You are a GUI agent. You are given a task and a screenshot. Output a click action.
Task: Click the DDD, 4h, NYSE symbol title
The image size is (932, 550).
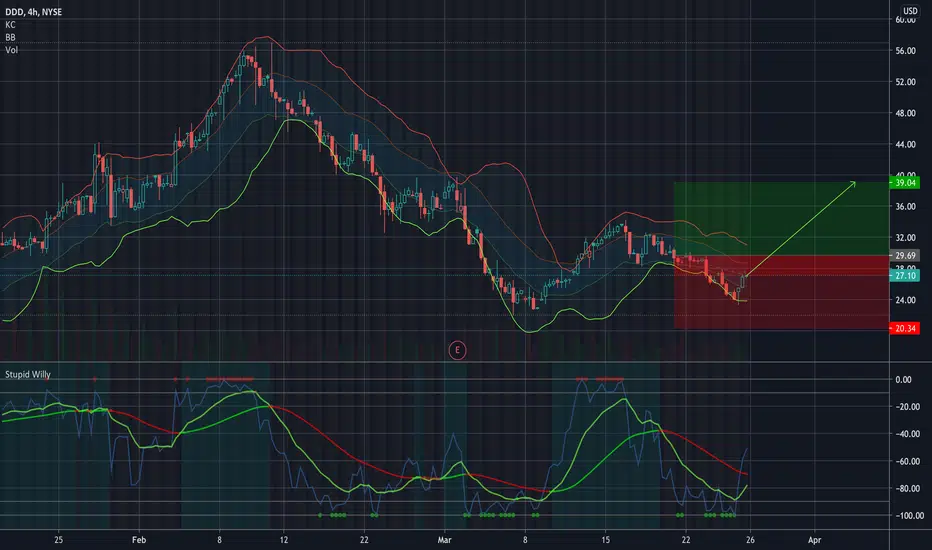(33, 12)
